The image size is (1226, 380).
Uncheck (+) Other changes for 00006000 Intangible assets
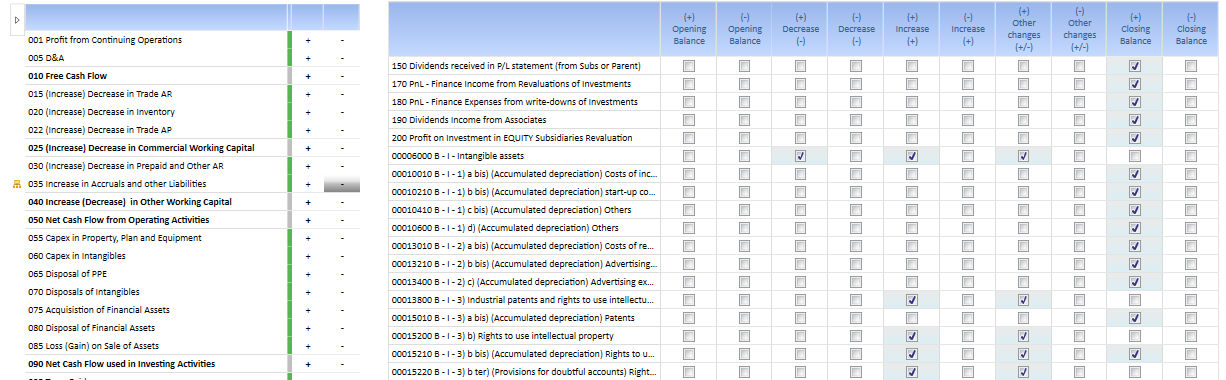[1023, 156]
